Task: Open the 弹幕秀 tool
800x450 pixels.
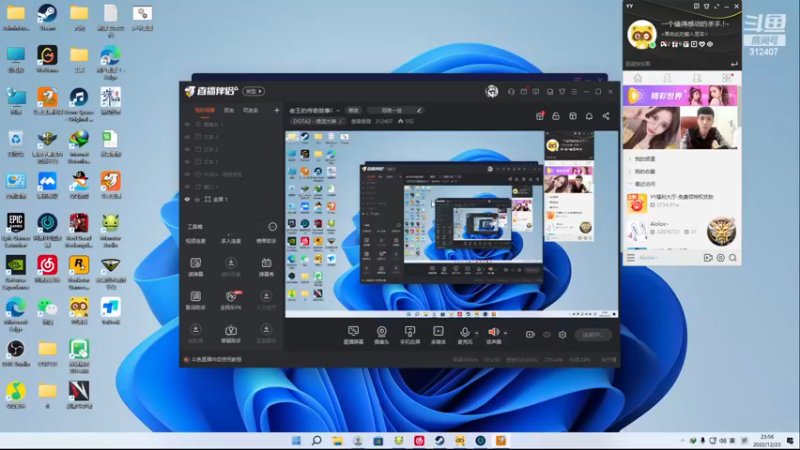Action: pyautogui.click(x=266, y=267)
